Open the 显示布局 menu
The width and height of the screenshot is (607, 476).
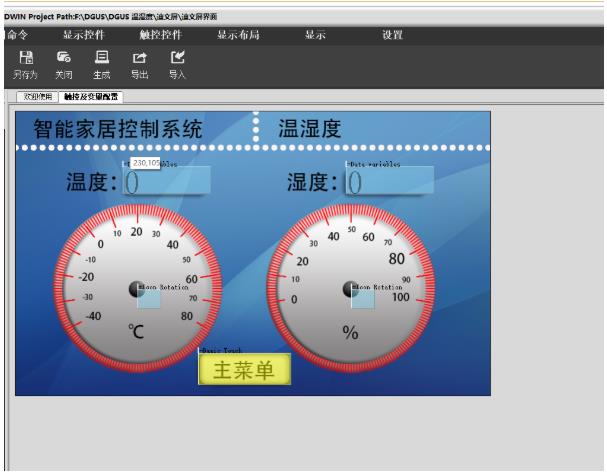tap(238, 35)
